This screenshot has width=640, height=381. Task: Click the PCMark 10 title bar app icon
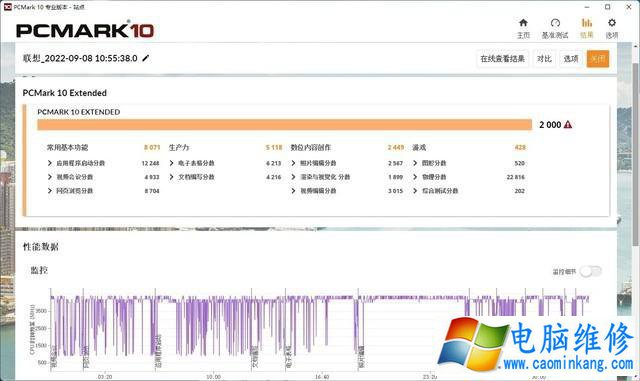coord(7,7)
